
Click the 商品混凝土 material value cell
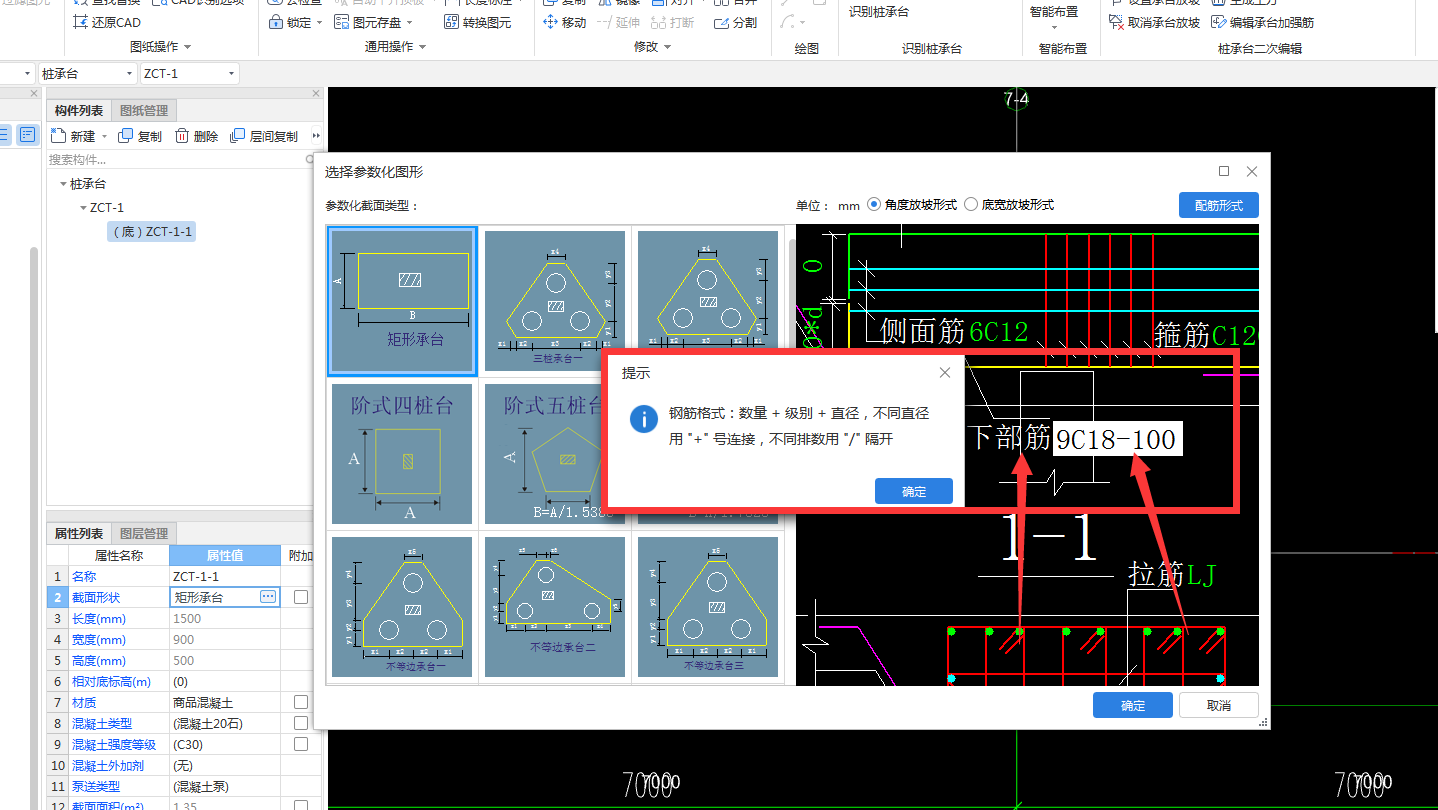pos(225,702)
